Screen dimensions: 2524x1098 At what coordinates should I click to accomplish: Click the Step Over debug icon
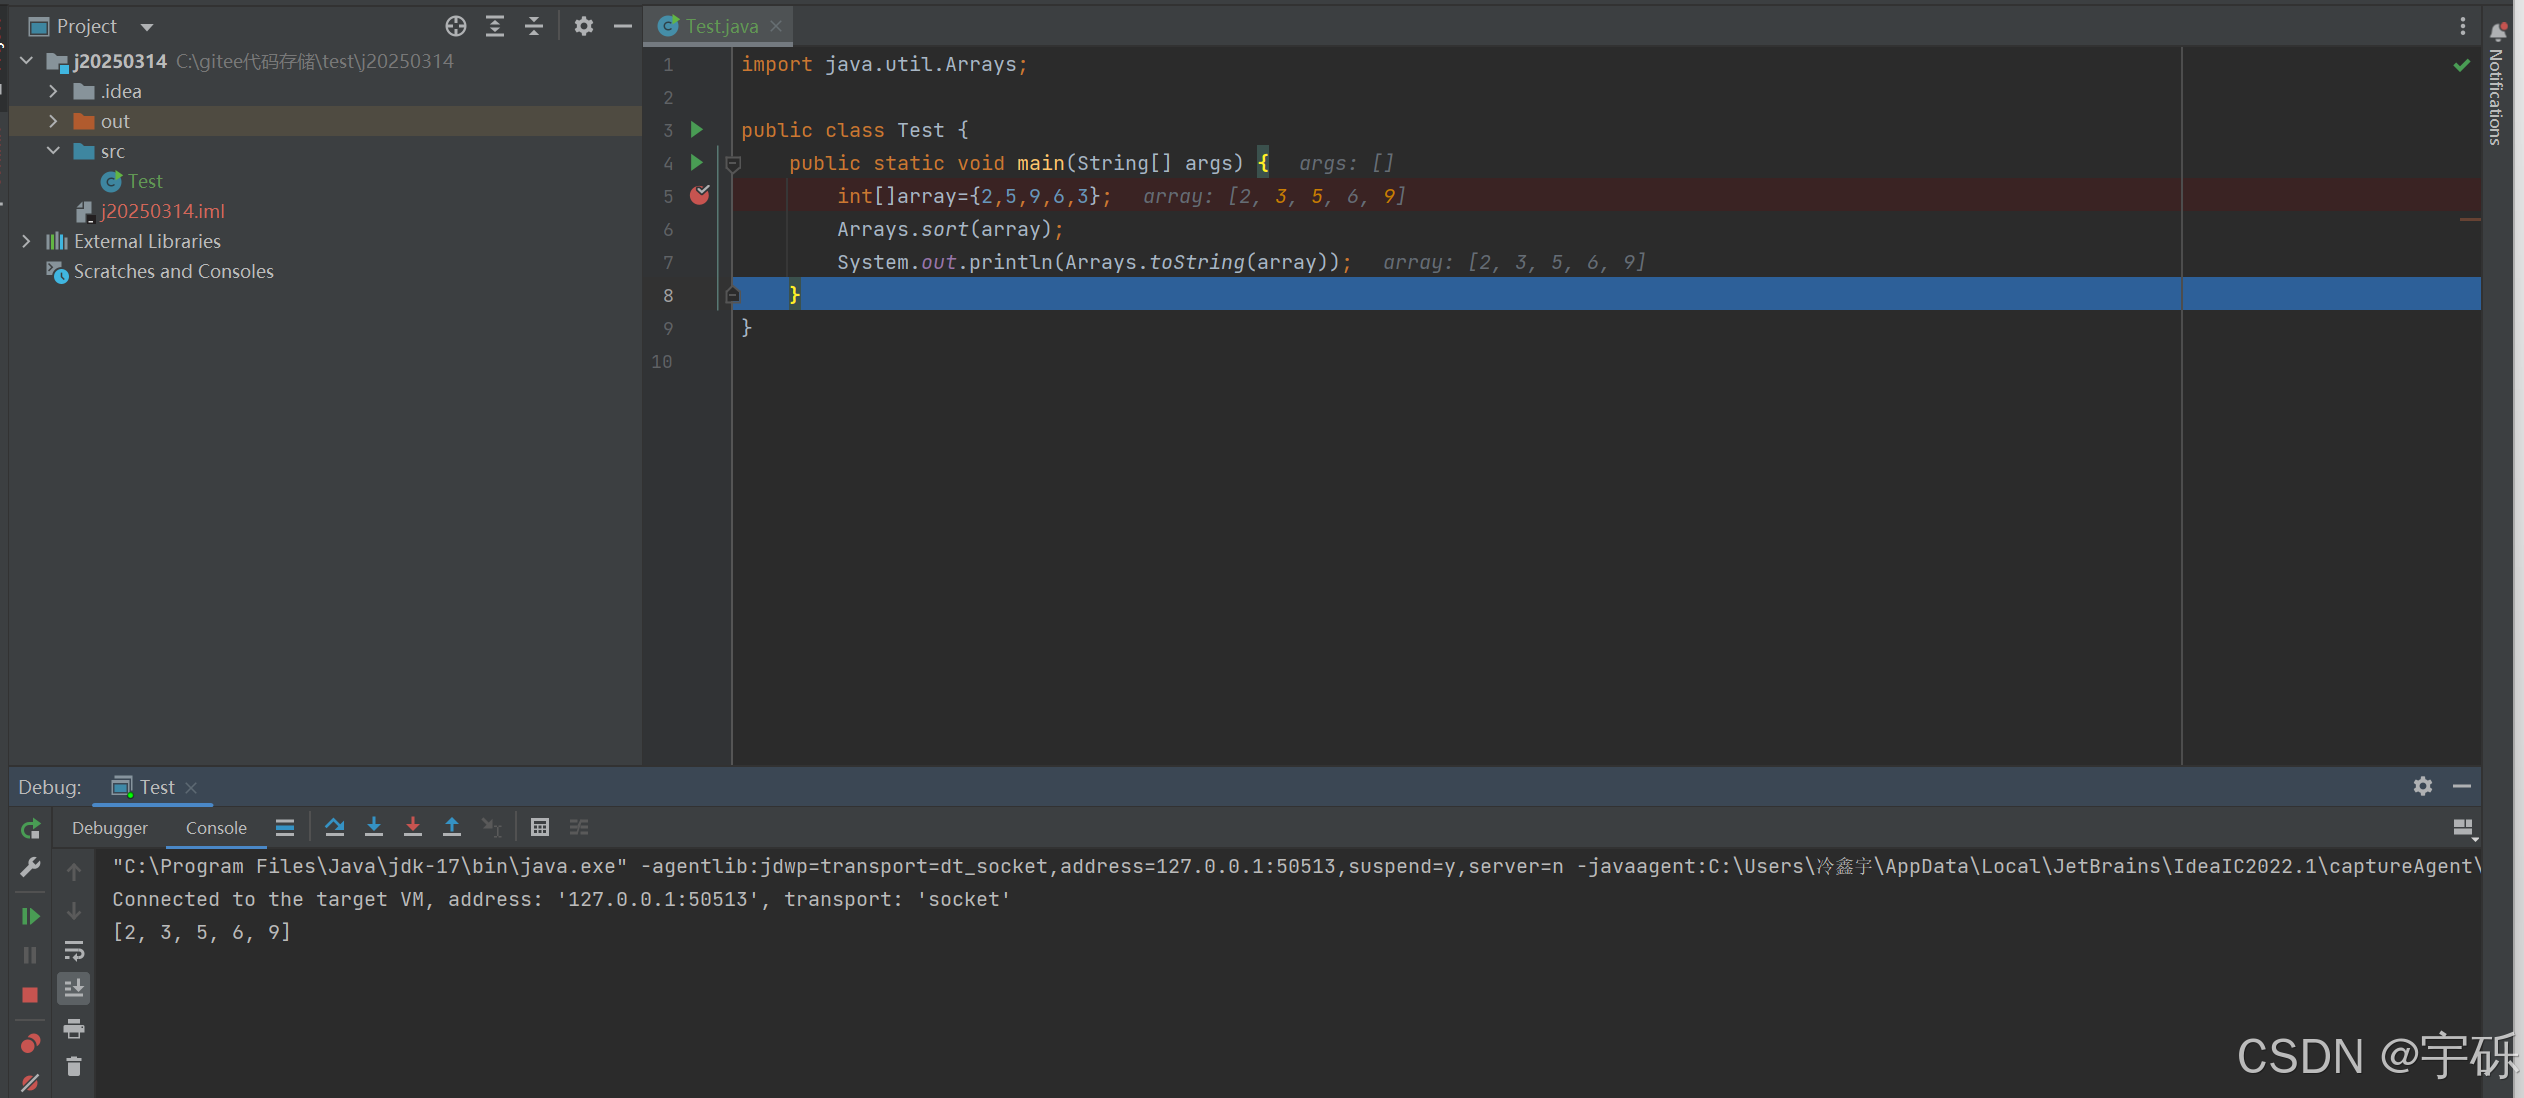click(334, 827)
